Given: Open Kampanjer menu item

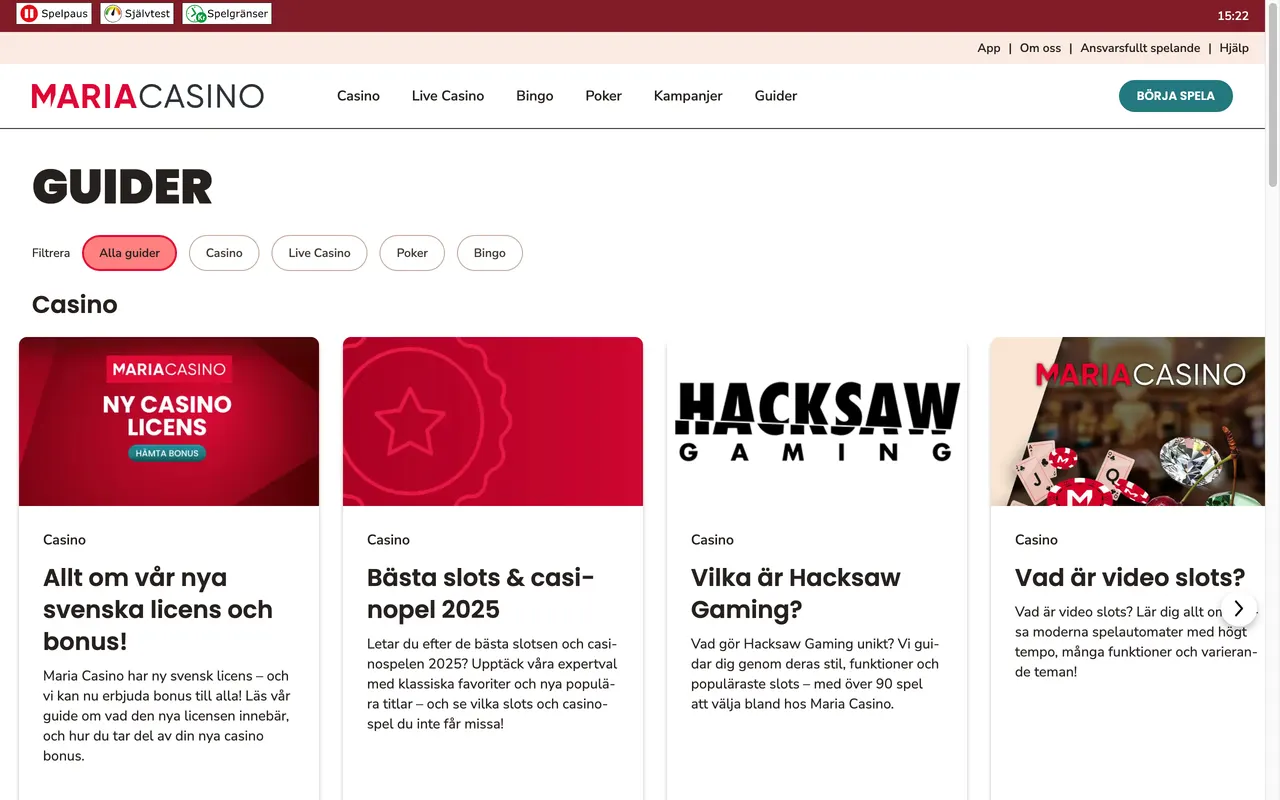Looking at the screenshot, I should pyautogui.click(x=688, y=96).
